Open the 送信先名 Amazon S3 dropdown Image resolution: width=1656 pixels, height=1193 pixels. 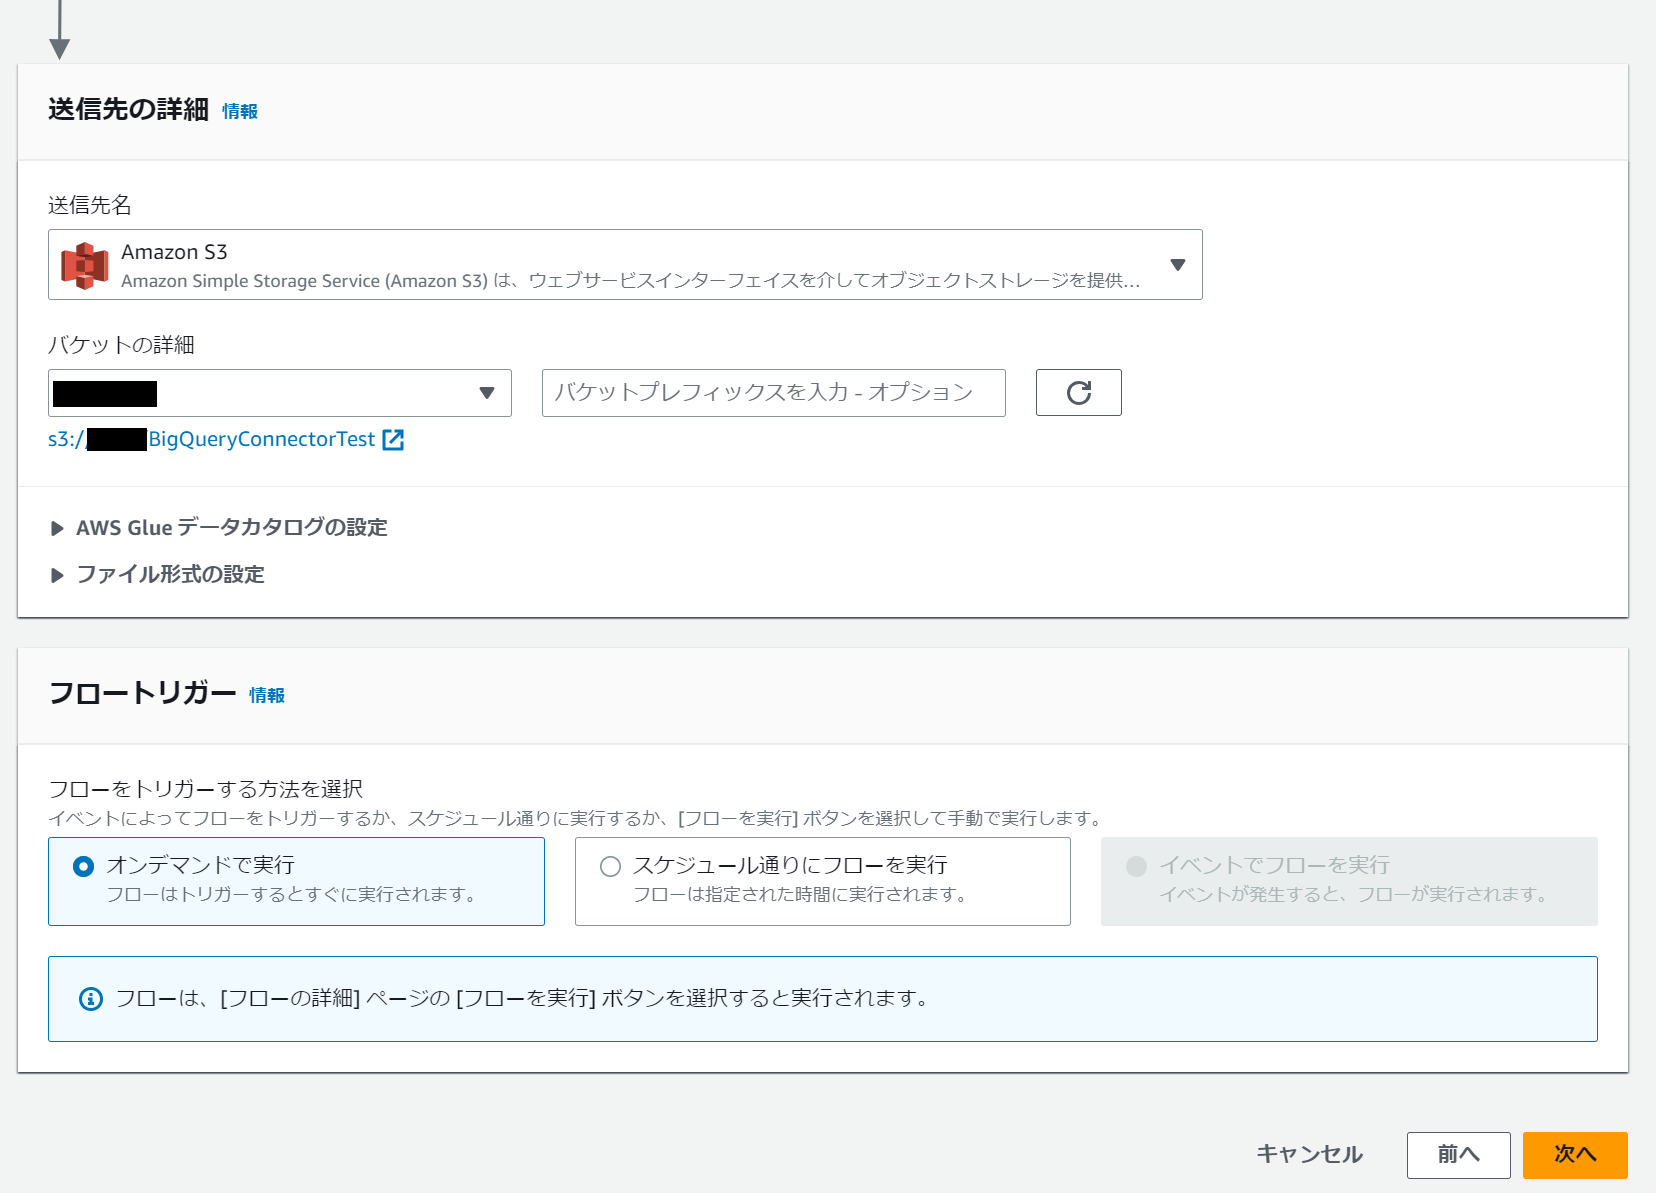pyautogui.click(x=625, y=265)
